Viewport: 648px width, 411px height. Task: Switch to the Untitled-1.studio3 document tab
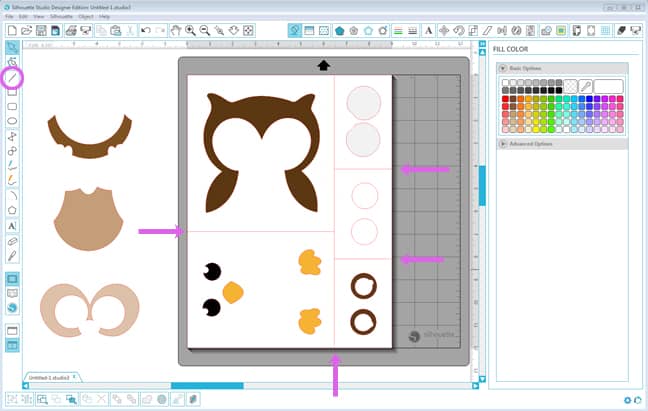[x=48, y=377]
